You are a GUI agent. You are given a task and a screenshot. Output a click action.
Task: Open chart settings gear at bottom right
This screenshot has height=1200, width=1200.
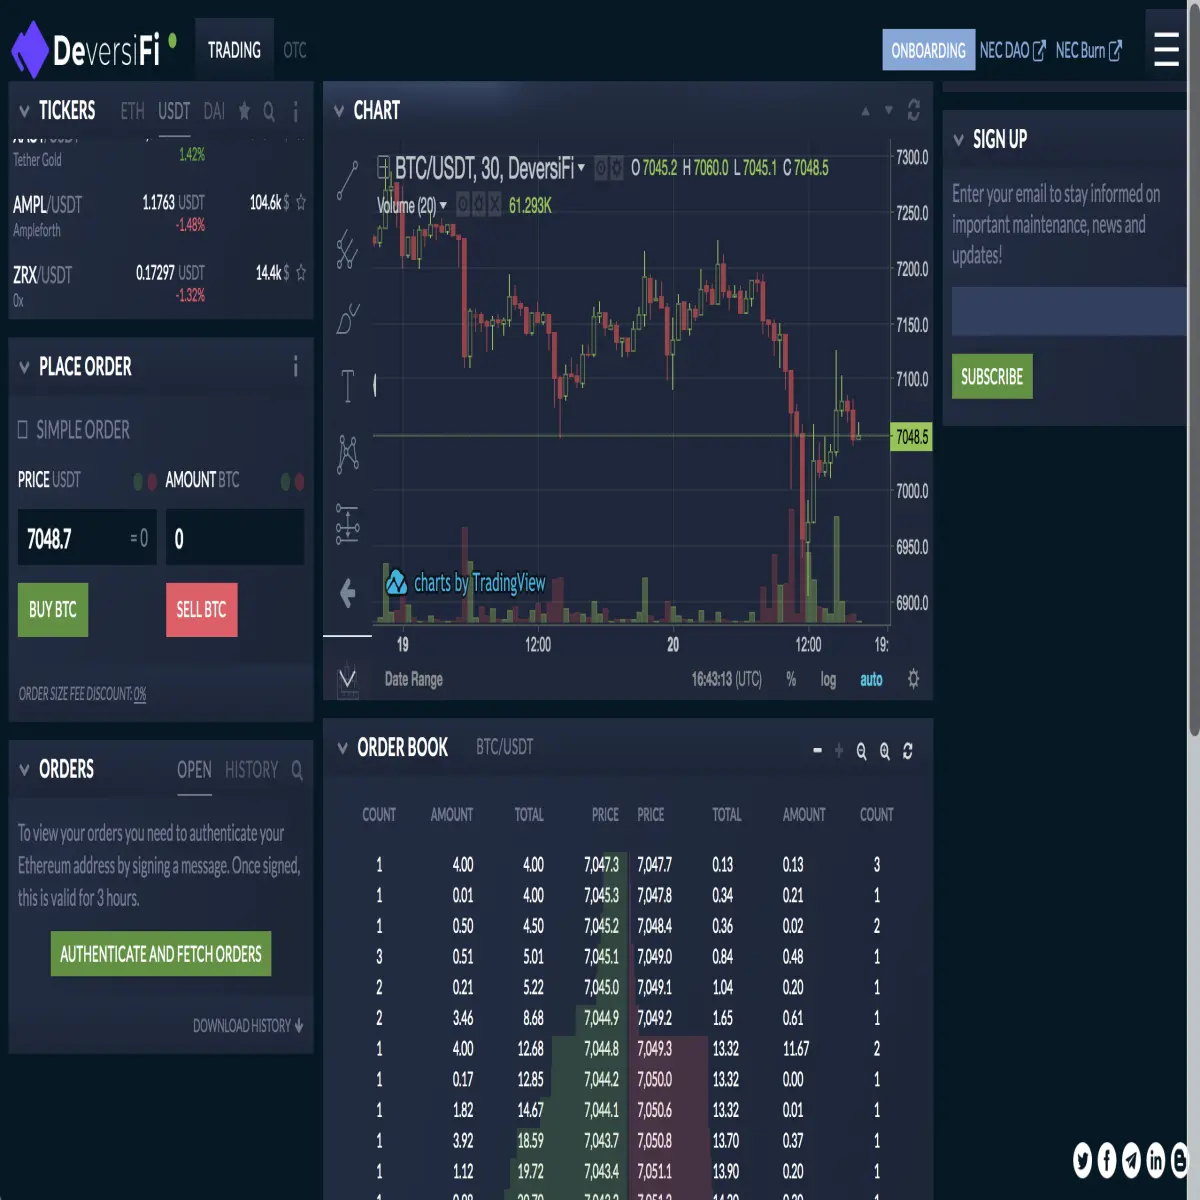pyautogui.click(x=913, y=679)
